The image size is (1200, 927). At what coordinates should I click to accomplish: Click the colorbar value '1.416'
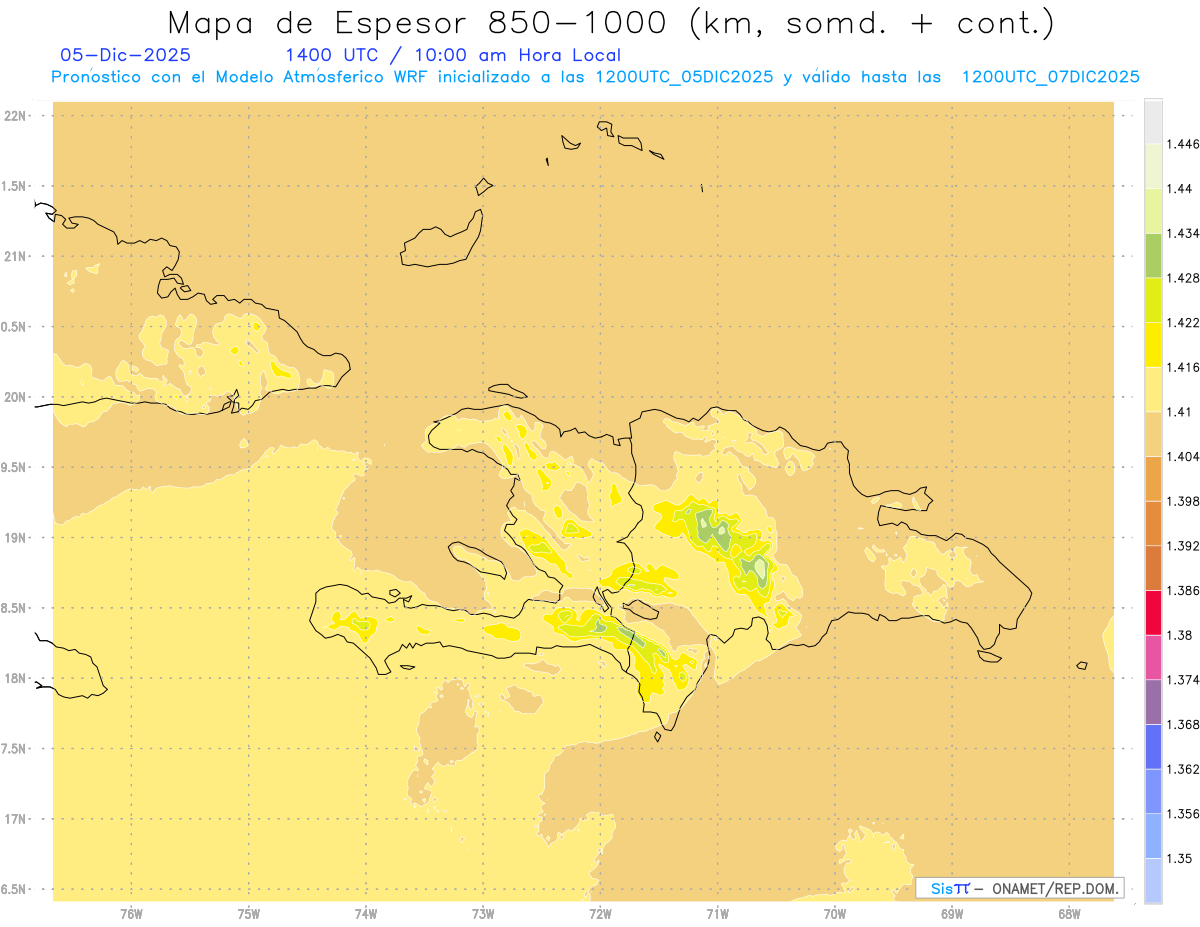(x=1182, y=367)
